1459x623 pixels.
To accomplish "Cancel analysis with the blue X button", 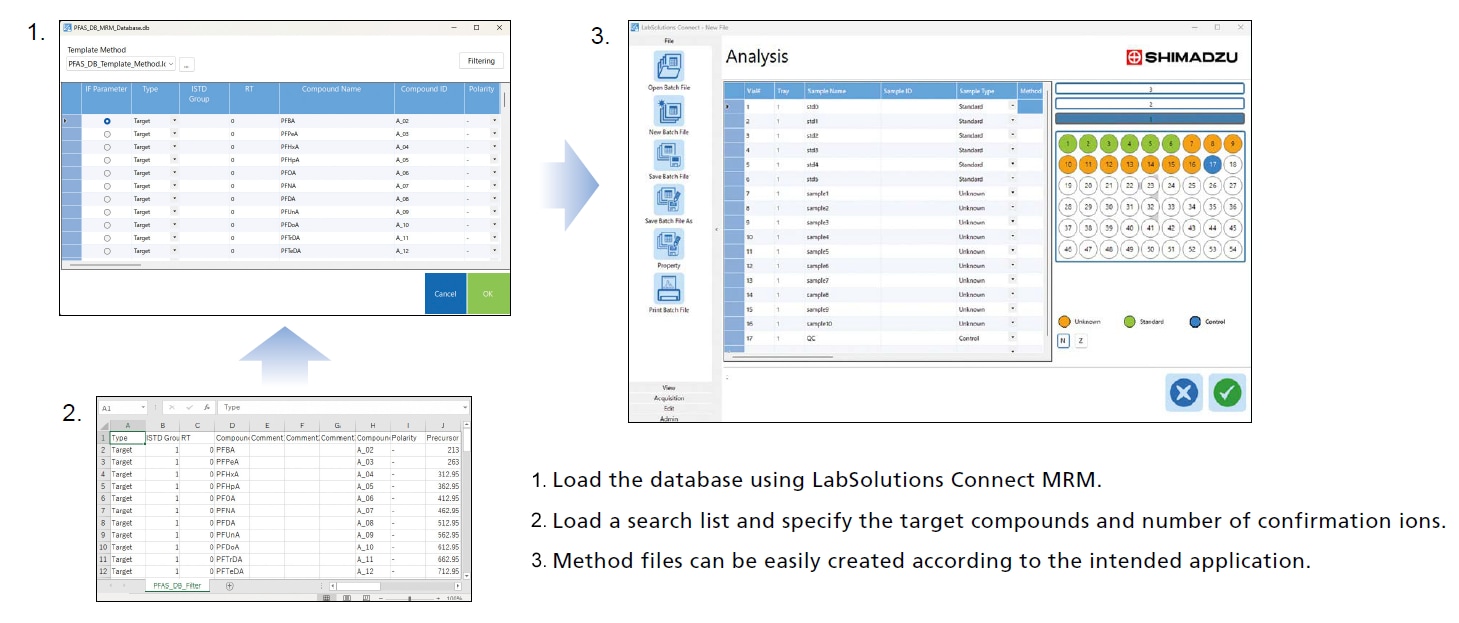I will [1184, 393].
